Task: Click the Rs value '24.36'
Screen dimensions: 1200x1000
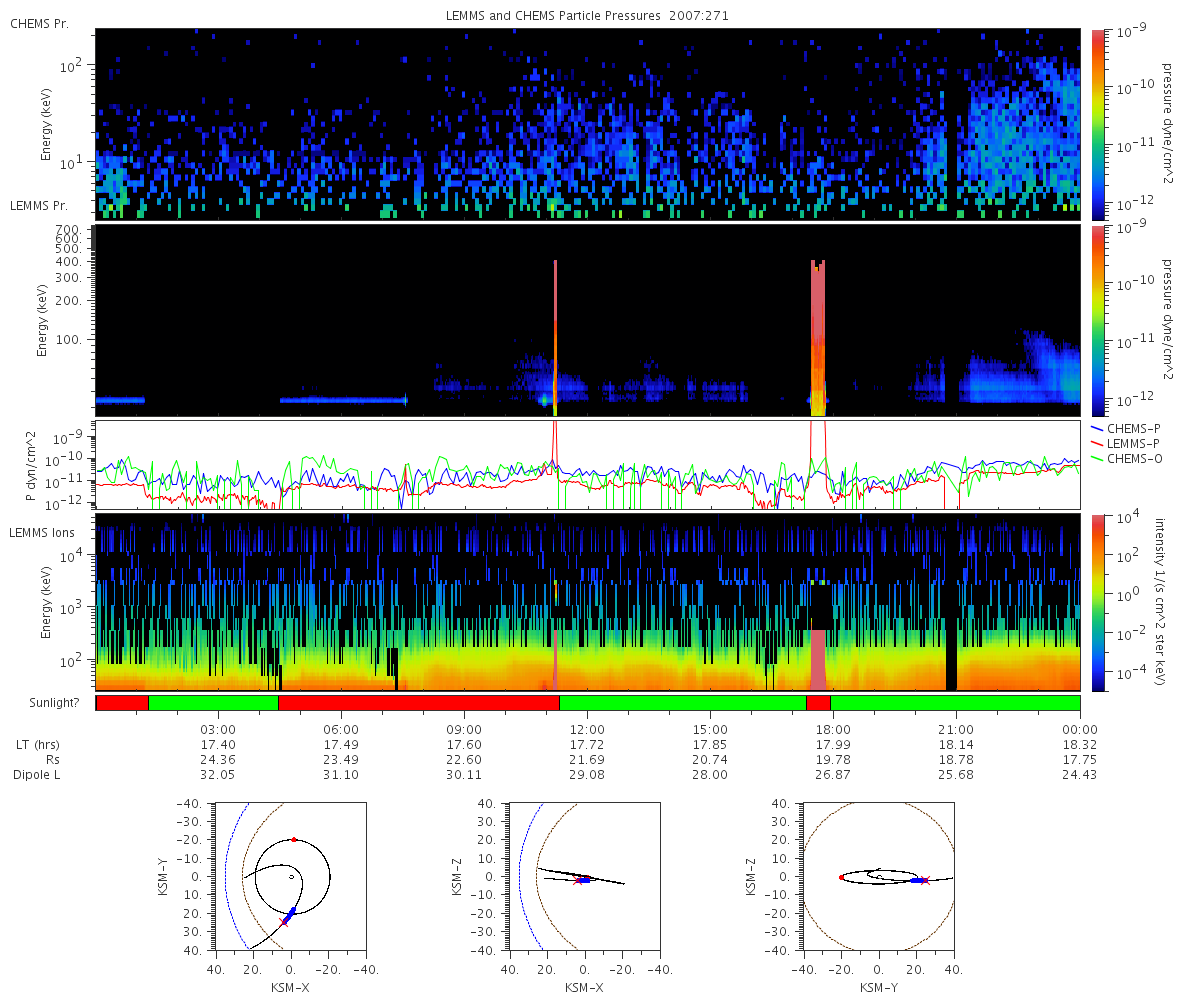Action: (218, 760)
